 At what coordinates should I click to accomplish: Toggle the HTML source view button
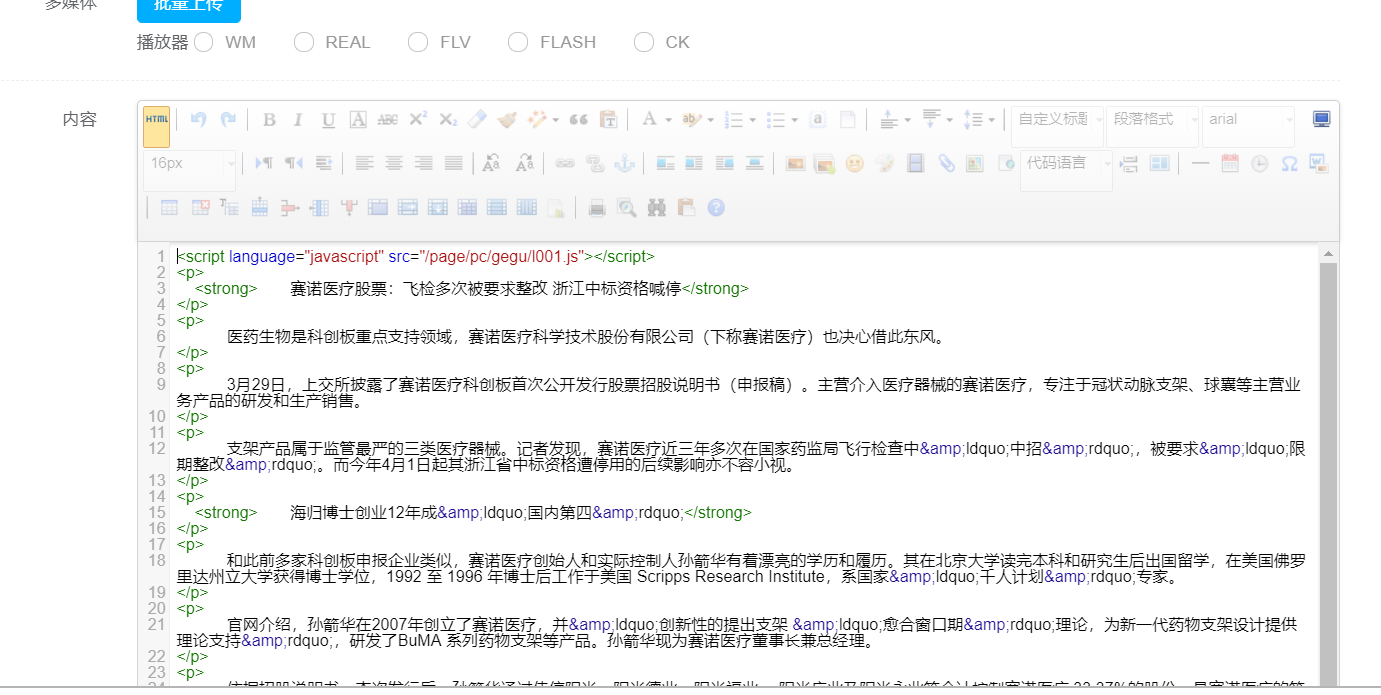(156, 120)
